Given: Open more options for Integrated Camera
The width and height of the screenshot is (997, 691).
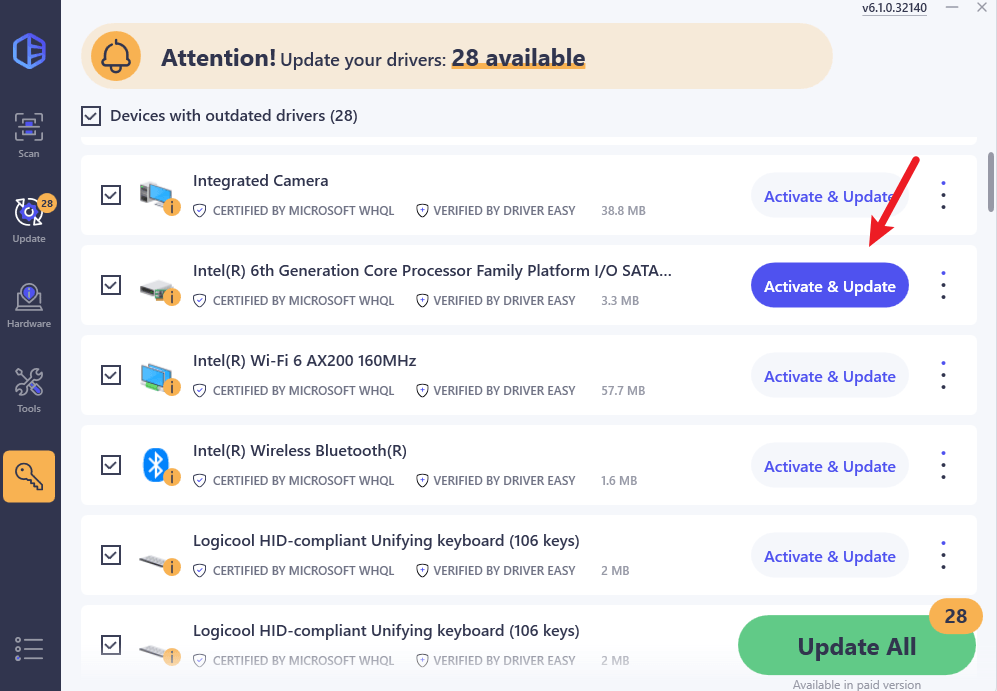Looking at the screenshot, I should 943,196.
